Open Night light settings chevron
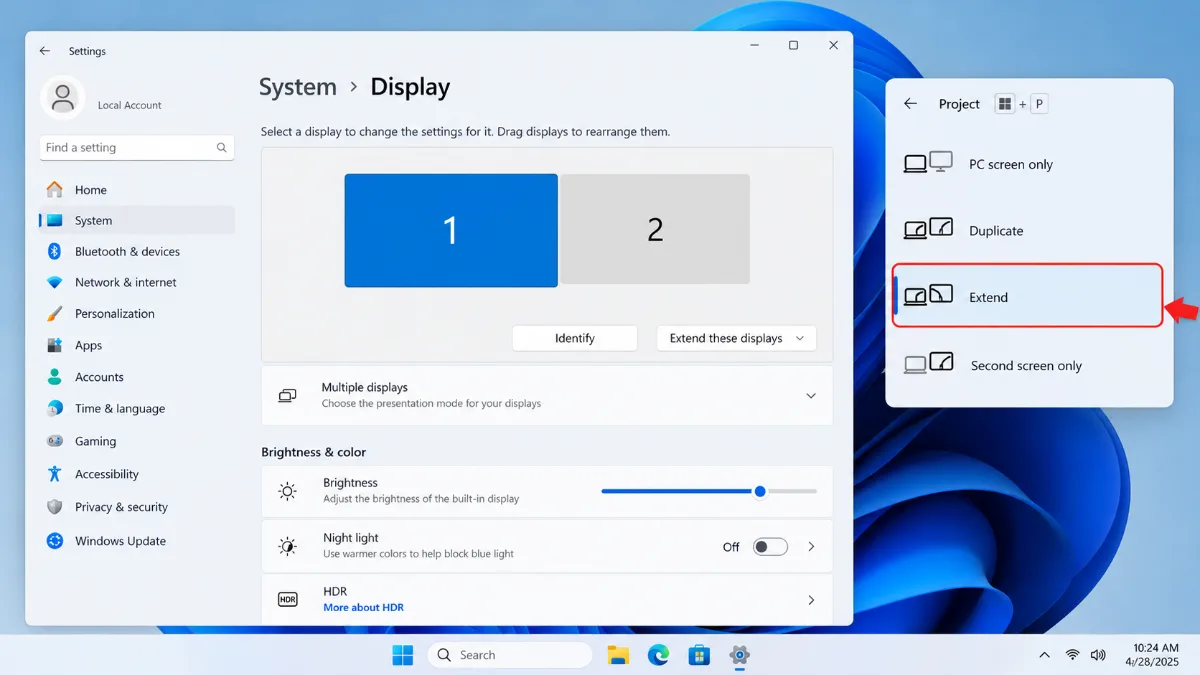The width and height of the screenshot is (1200, 675). click(811, 547)
